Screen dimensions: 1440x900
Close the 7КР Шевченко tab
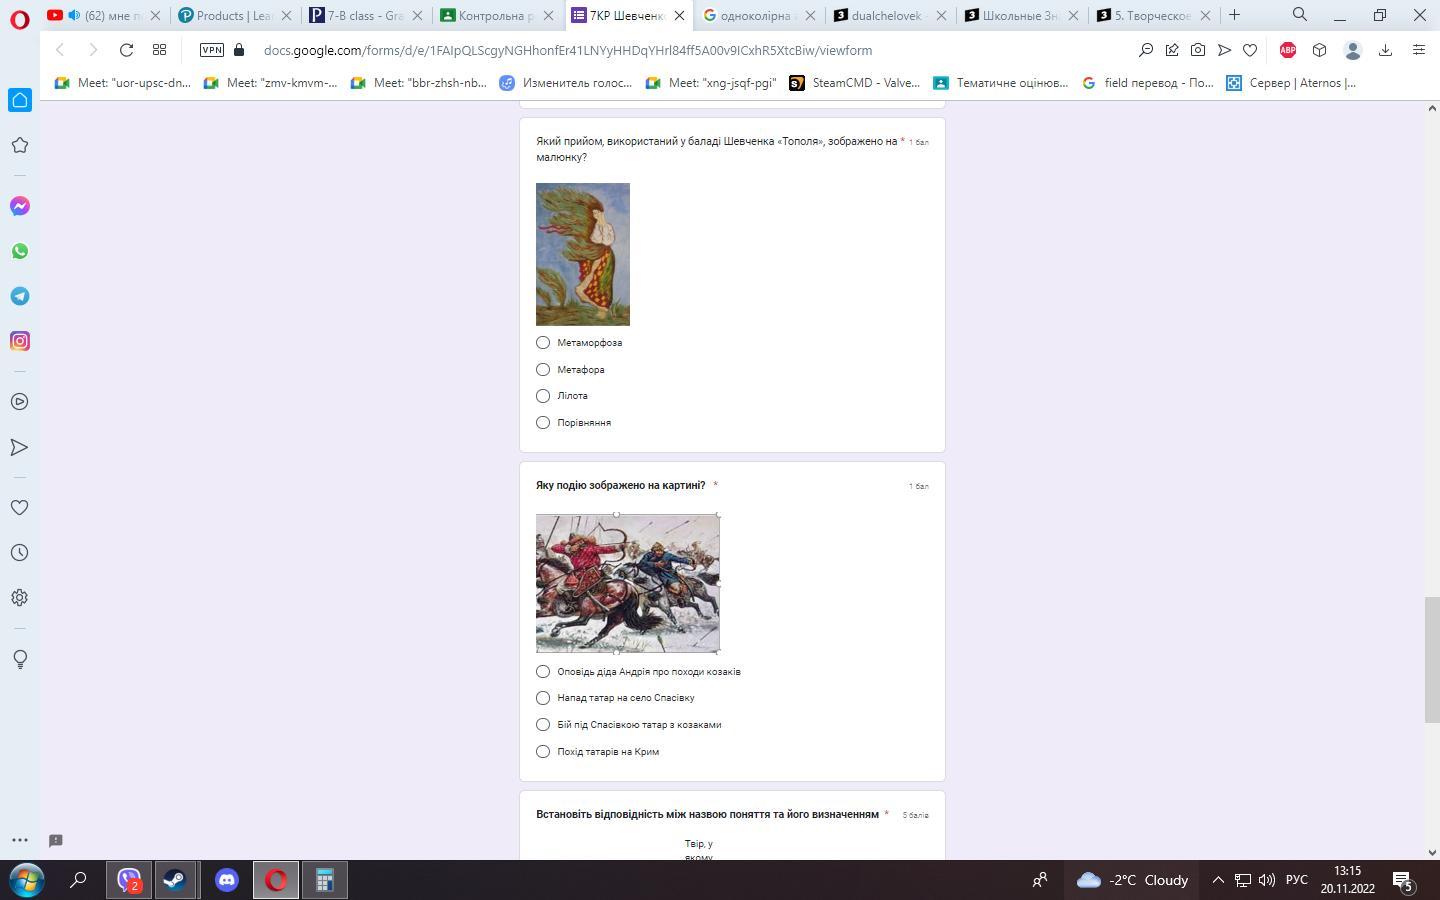[679, 15]
